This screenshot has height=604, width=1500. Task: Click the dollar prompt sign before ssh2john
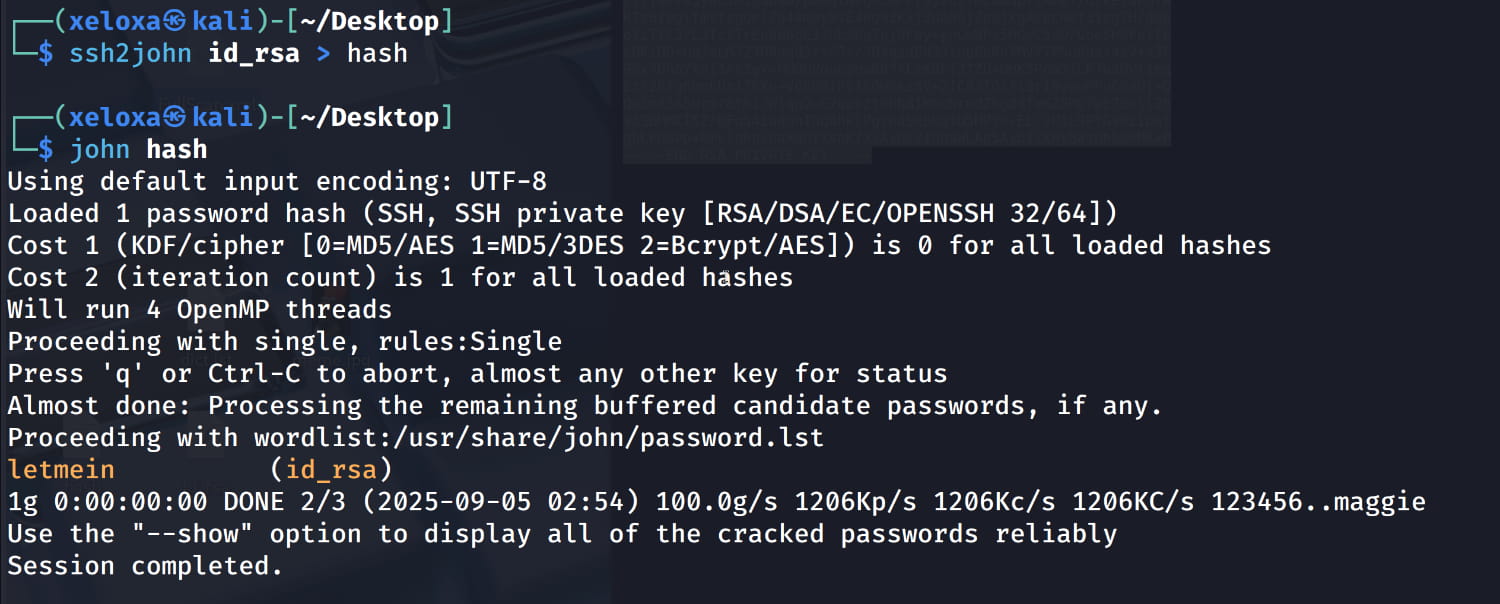coord(46,54)
